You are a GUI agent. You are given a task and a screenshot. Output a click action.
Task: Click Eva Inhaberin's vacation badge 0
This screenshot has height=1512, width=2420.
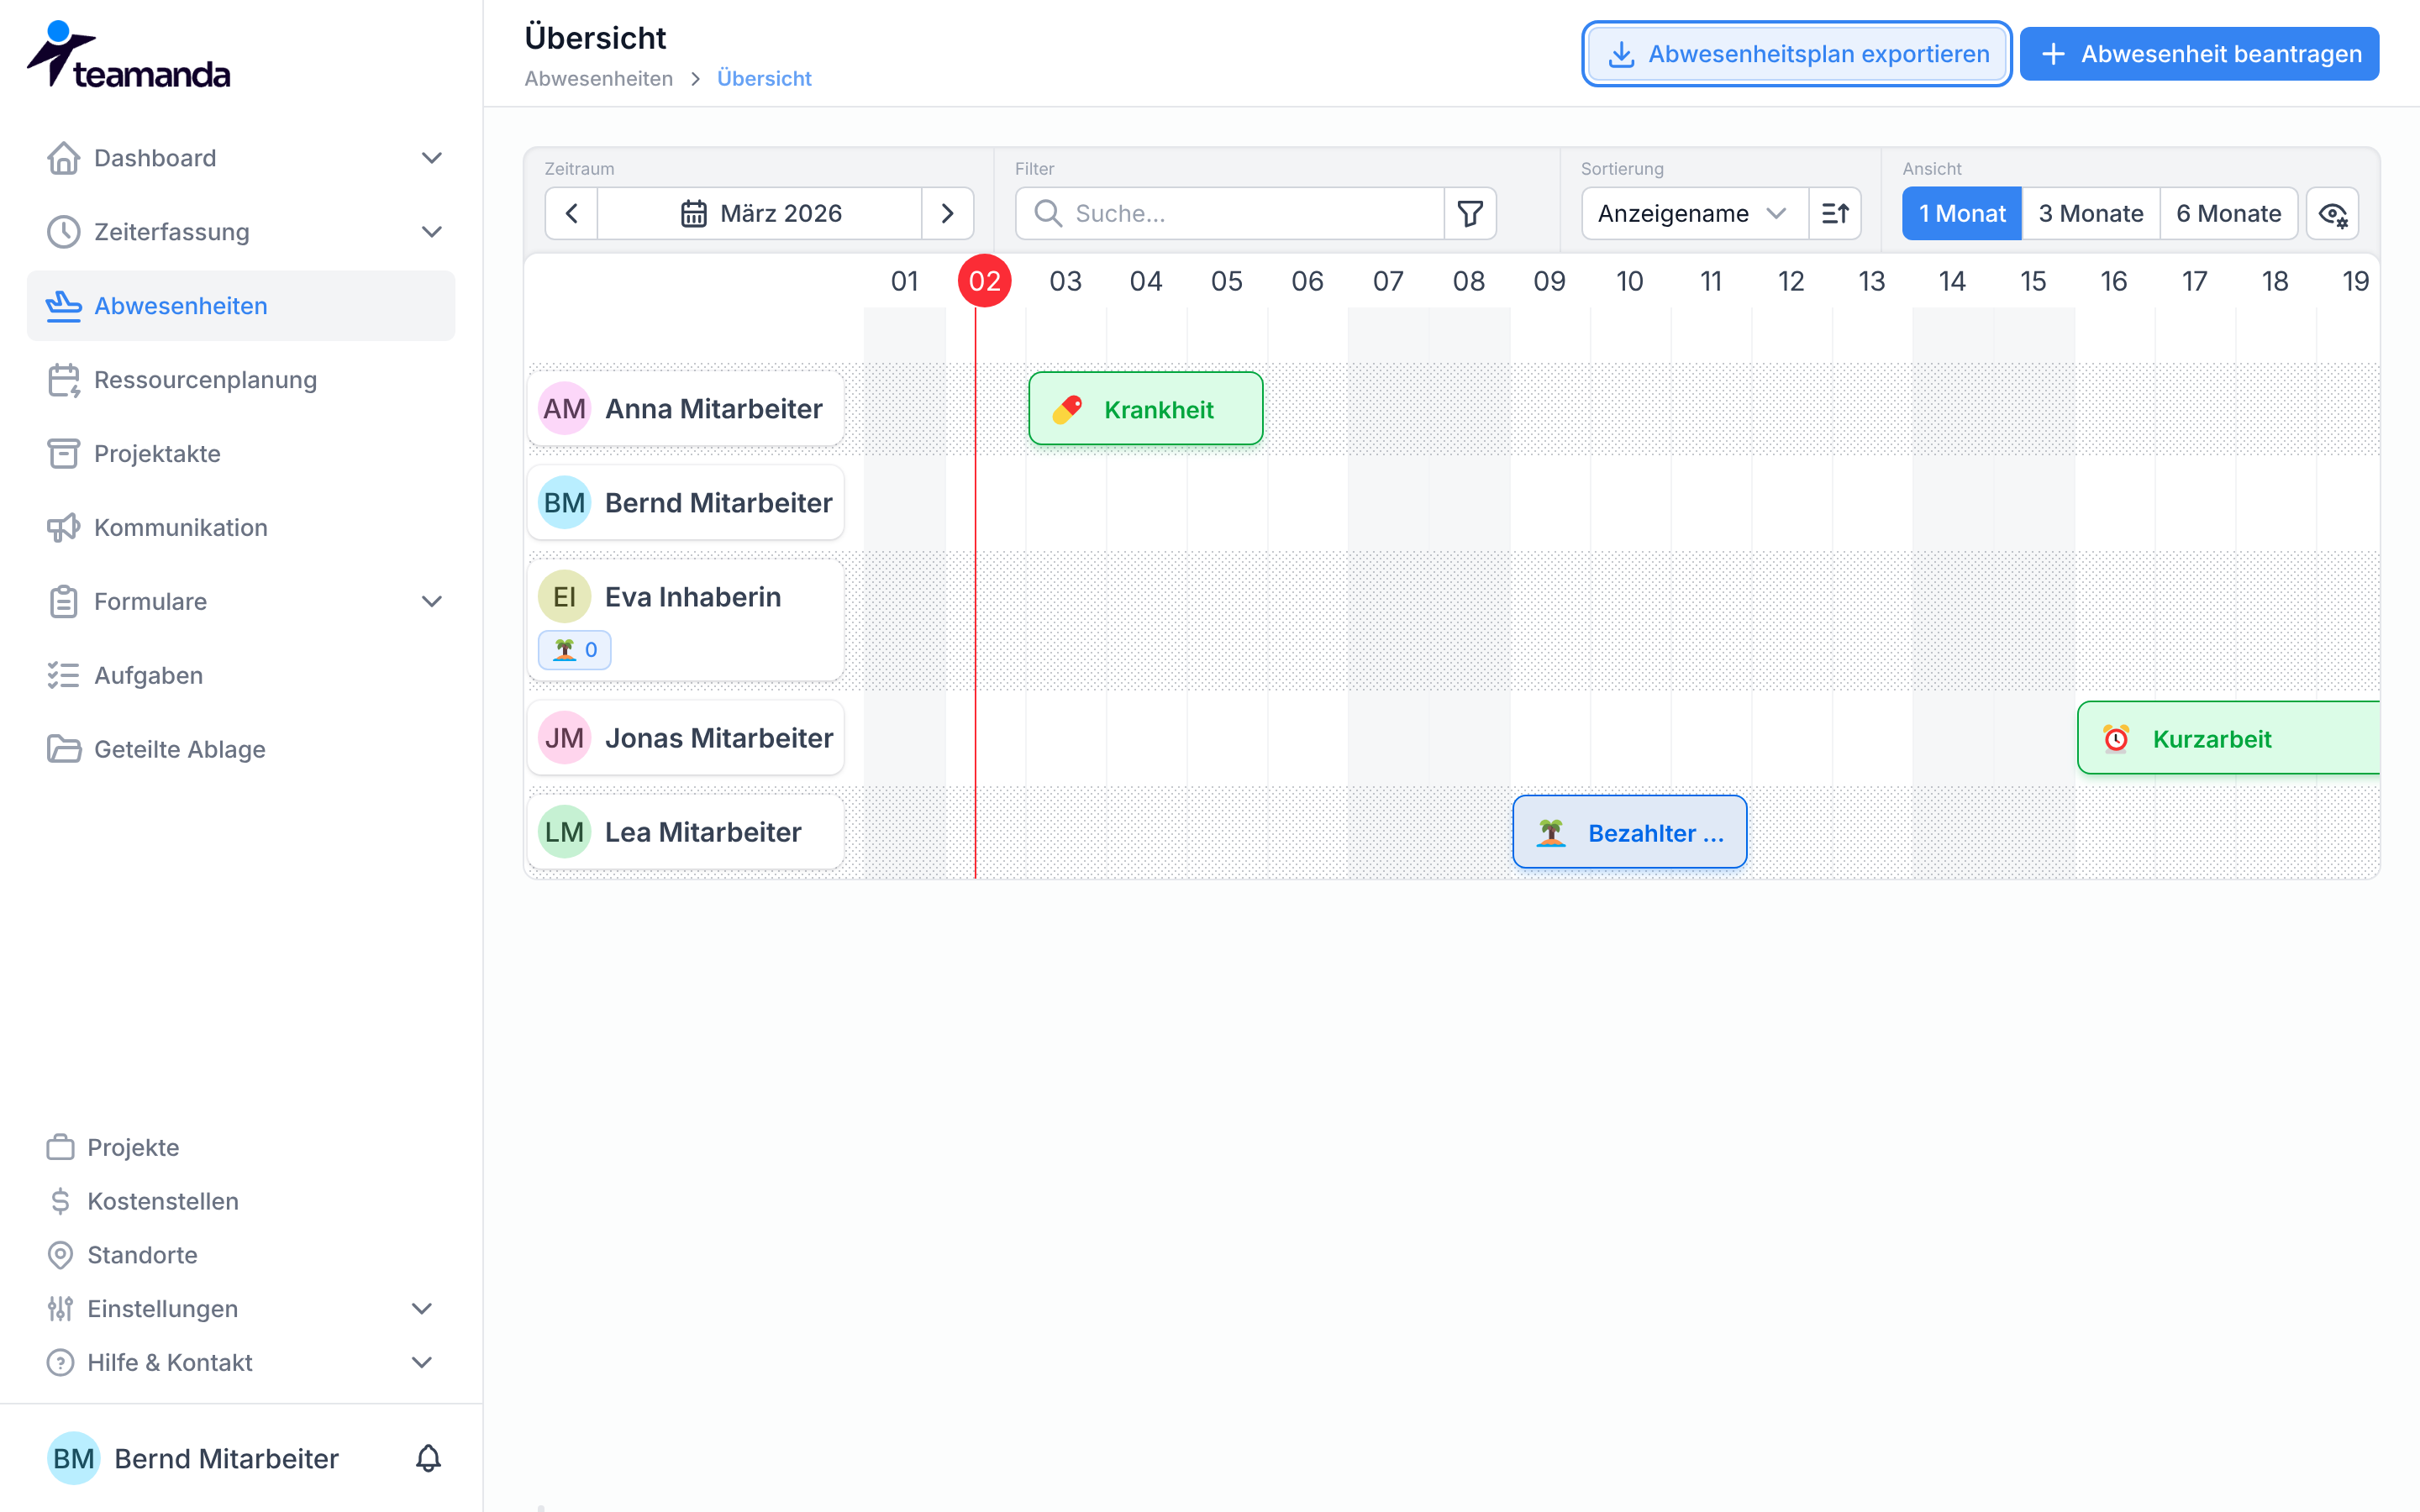pyautogui.click(x=575, y=650)
